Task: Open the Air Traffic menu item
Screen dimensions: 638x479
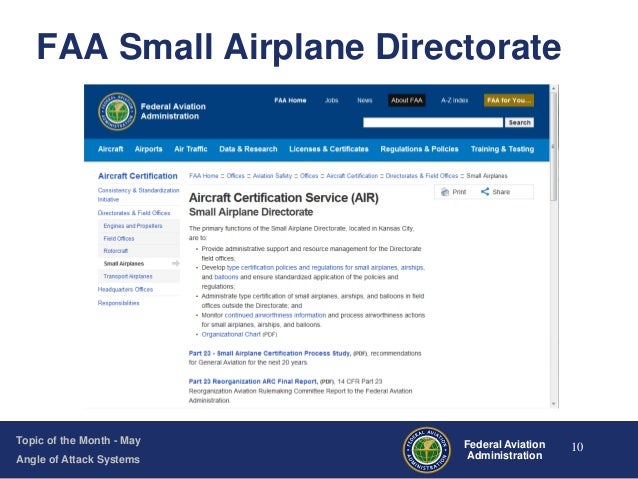Action: [191, 149]
